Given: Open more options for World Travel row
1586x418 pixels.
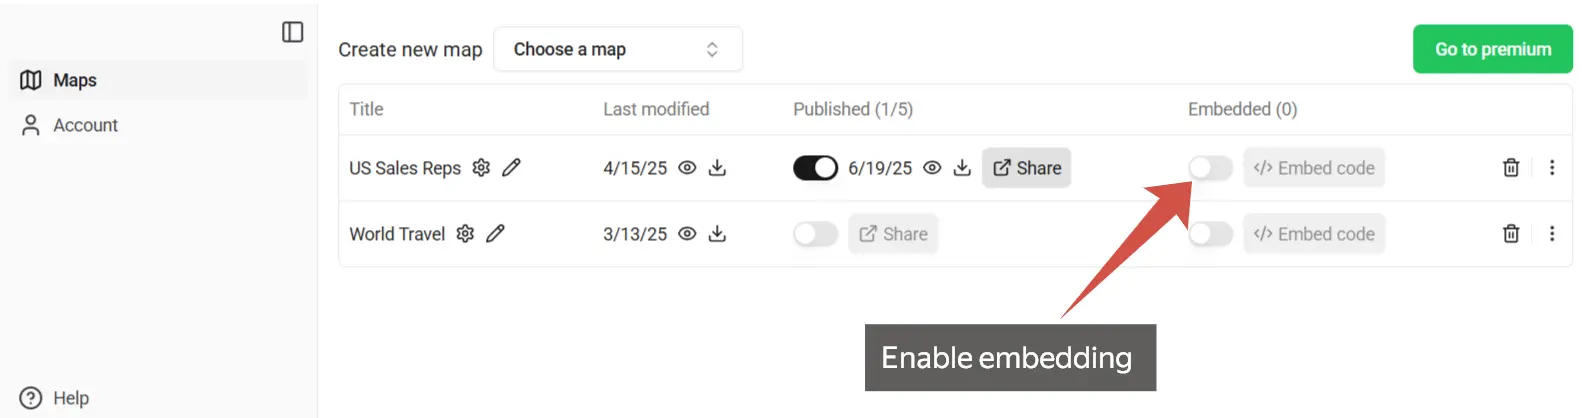Looking at the screenshot, I should pyautogui.click(x=1552, y=234).
